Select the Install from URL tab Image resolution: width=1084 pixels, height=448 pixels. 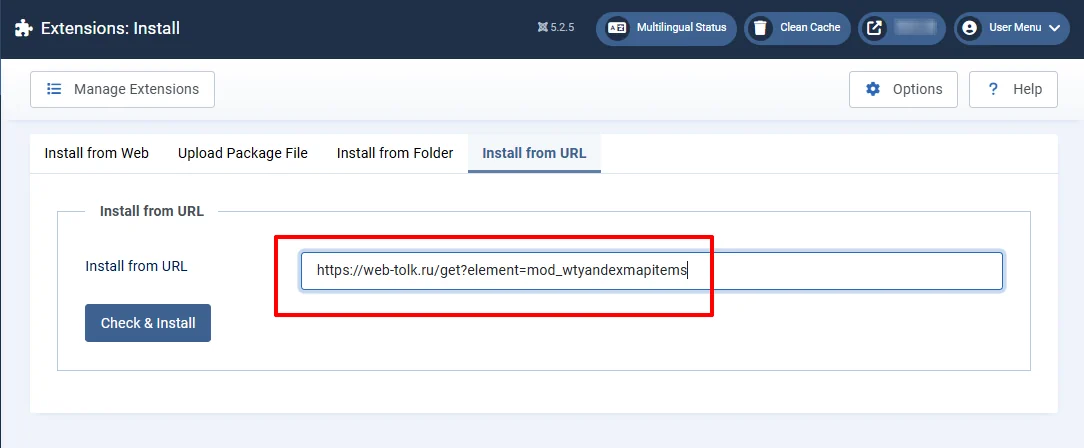tap(534, 153)
